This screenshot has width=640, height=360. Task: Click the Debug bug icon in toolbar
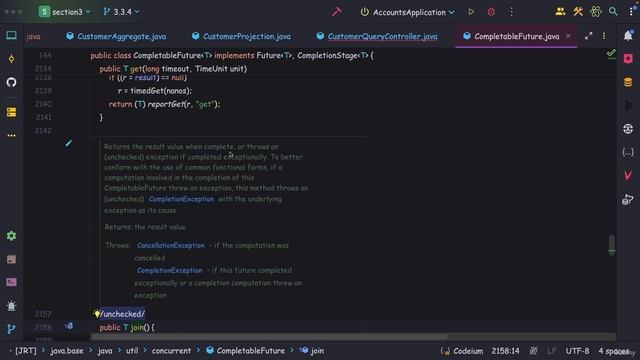tap(491, 12)
